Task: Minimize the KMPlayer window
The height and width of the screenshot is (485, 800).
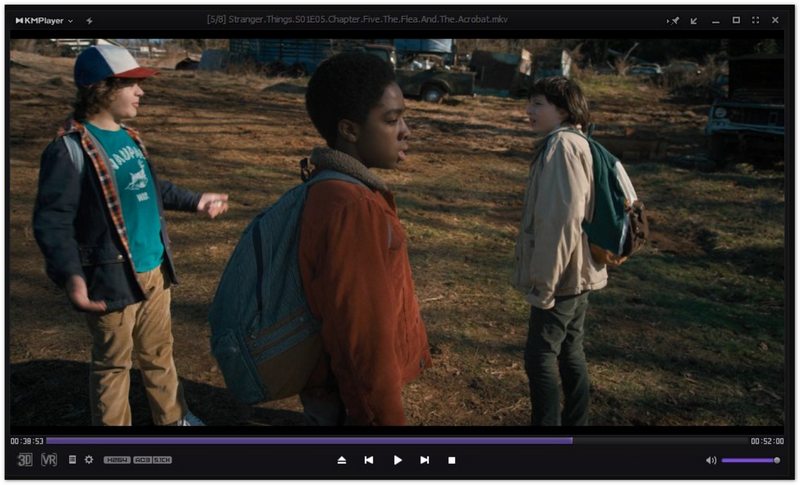Action: point(716,21)
